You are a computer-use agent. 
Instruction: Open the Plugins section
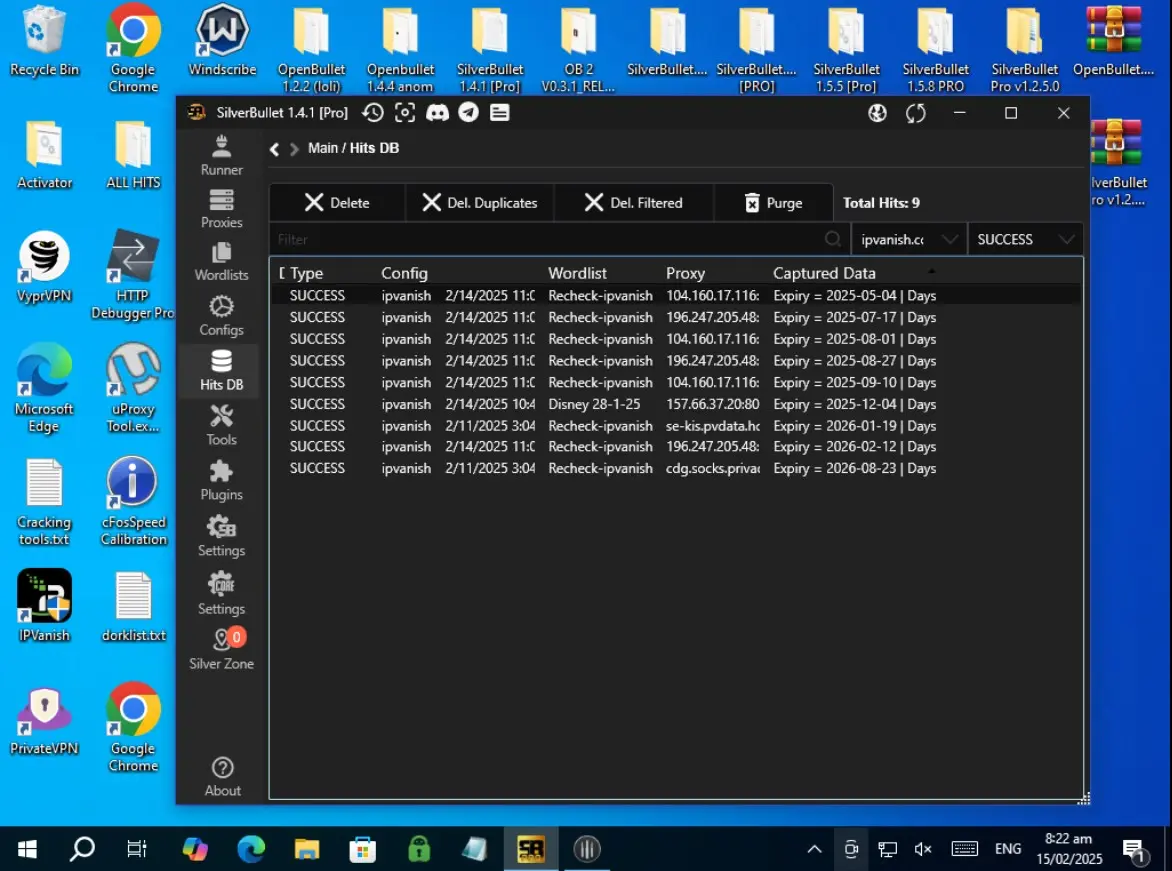tap(221, 481)
